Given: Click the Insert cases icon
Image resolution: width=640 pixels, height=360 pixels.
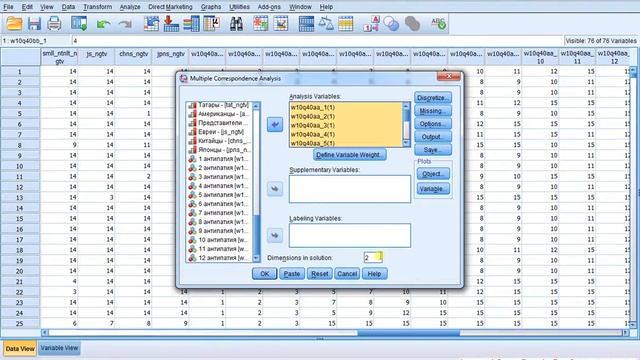Looking at the screenshot, I should 260,24.
